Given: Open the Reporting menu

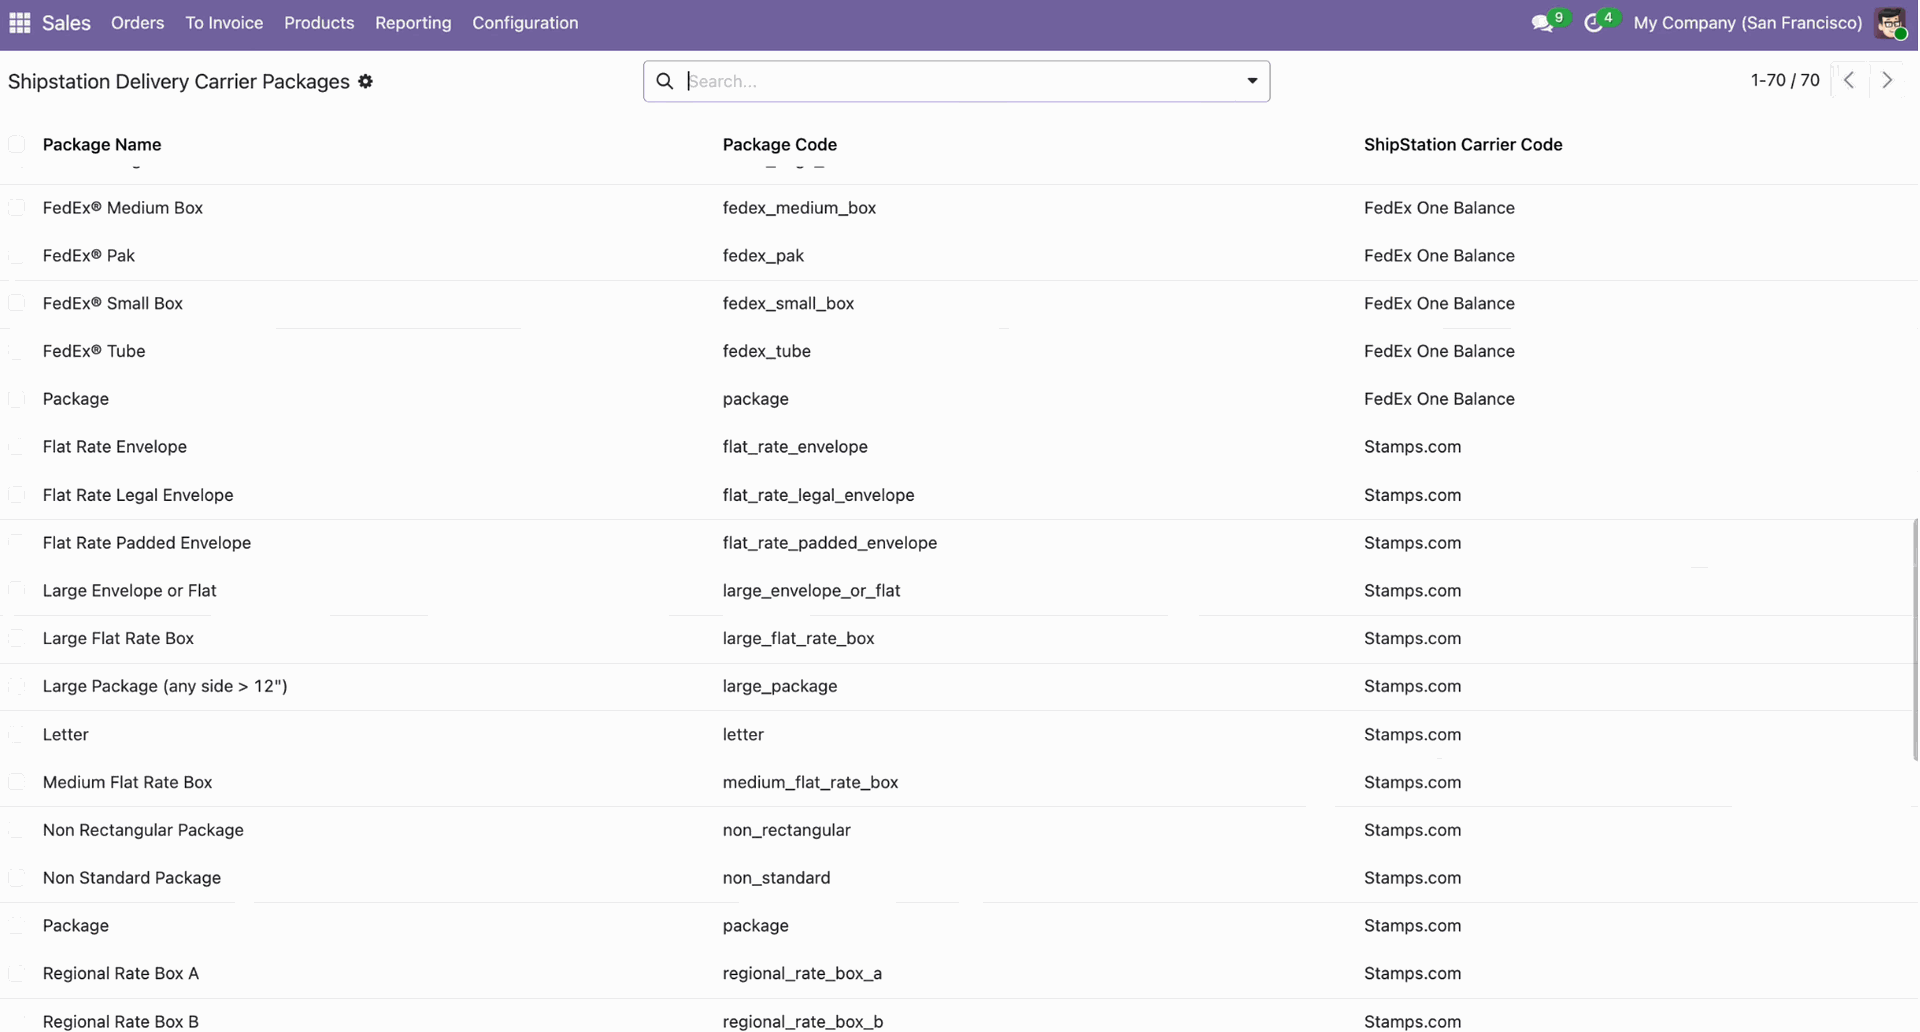Looking at the screenshot, I should [x=412, y=23].
